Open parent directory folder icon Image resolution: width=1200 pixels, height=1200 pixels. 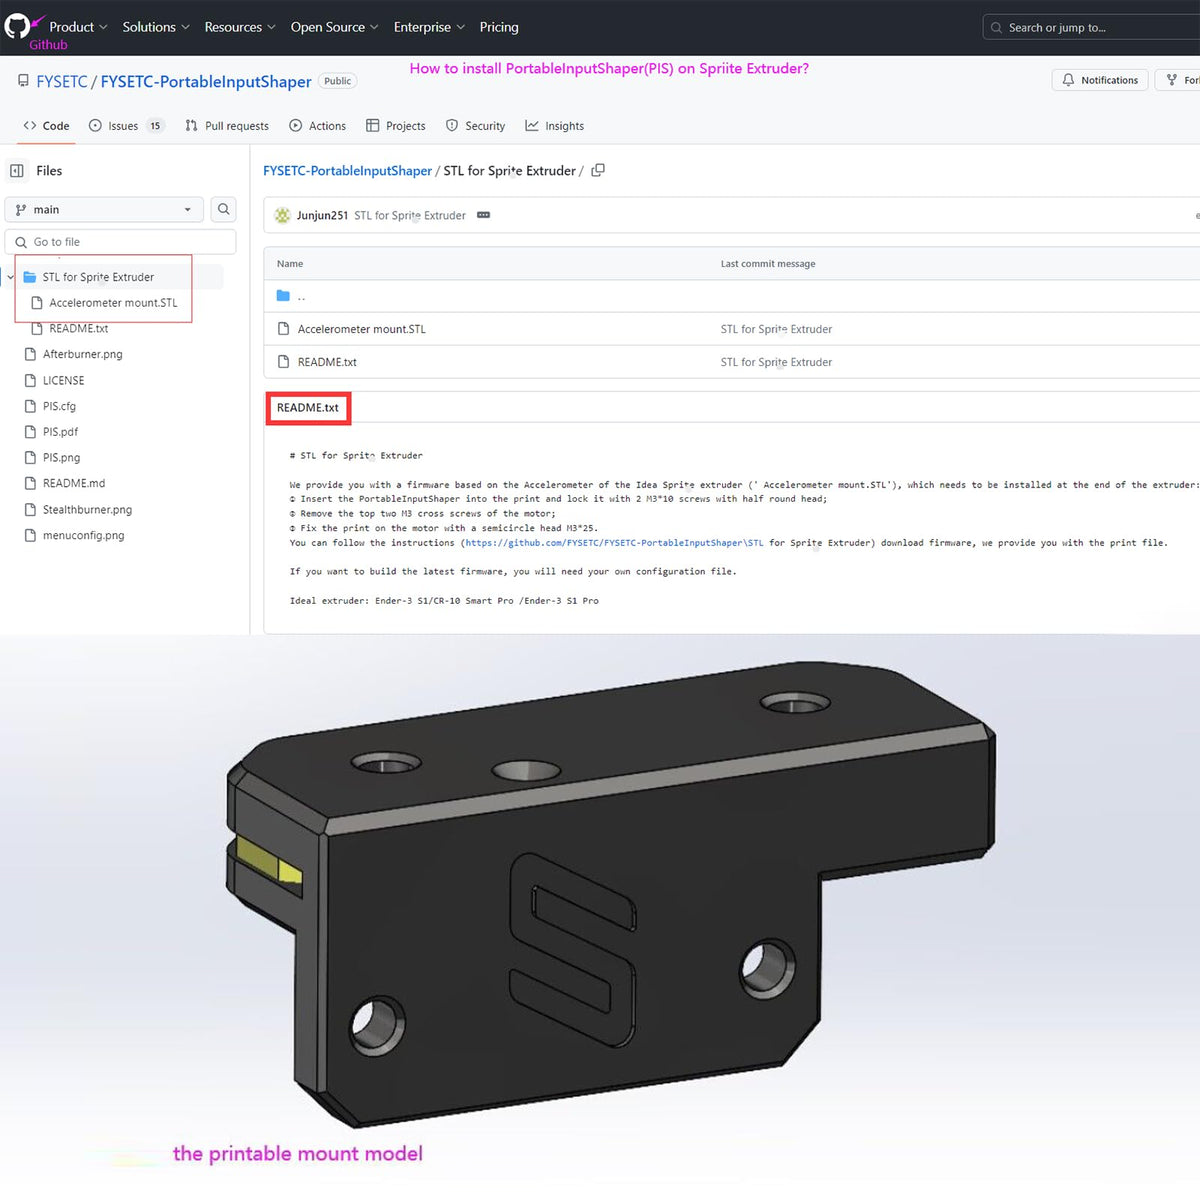click(284, 296)
